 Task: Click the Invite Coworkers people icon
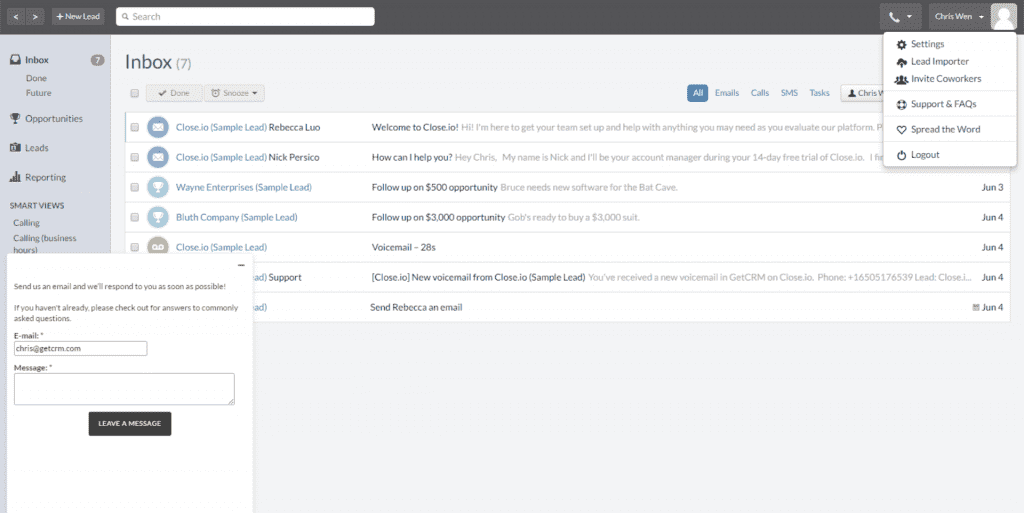tap(901, 79)
